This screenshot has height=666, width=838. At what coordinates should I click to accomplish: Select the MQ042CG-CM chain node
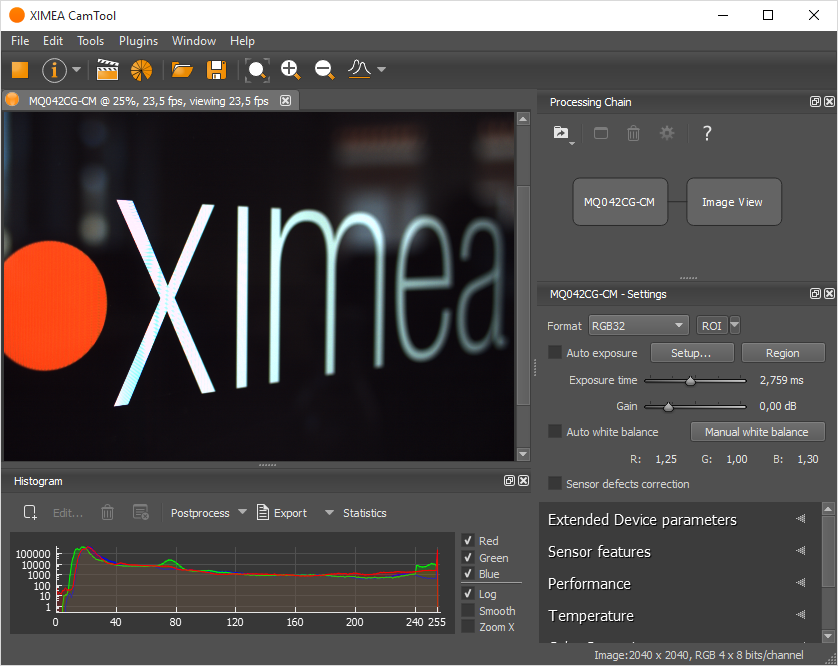click(x=620, y=202)
